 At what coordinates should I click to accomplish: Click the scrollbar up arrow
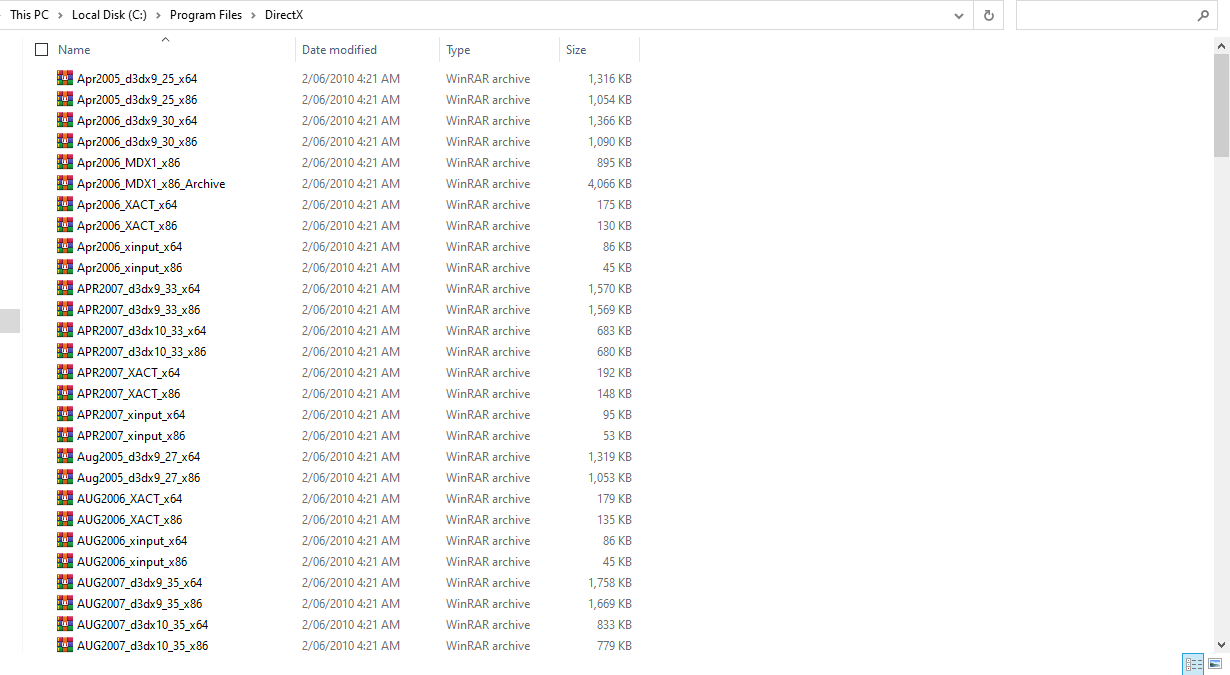tap(1221, 46)
